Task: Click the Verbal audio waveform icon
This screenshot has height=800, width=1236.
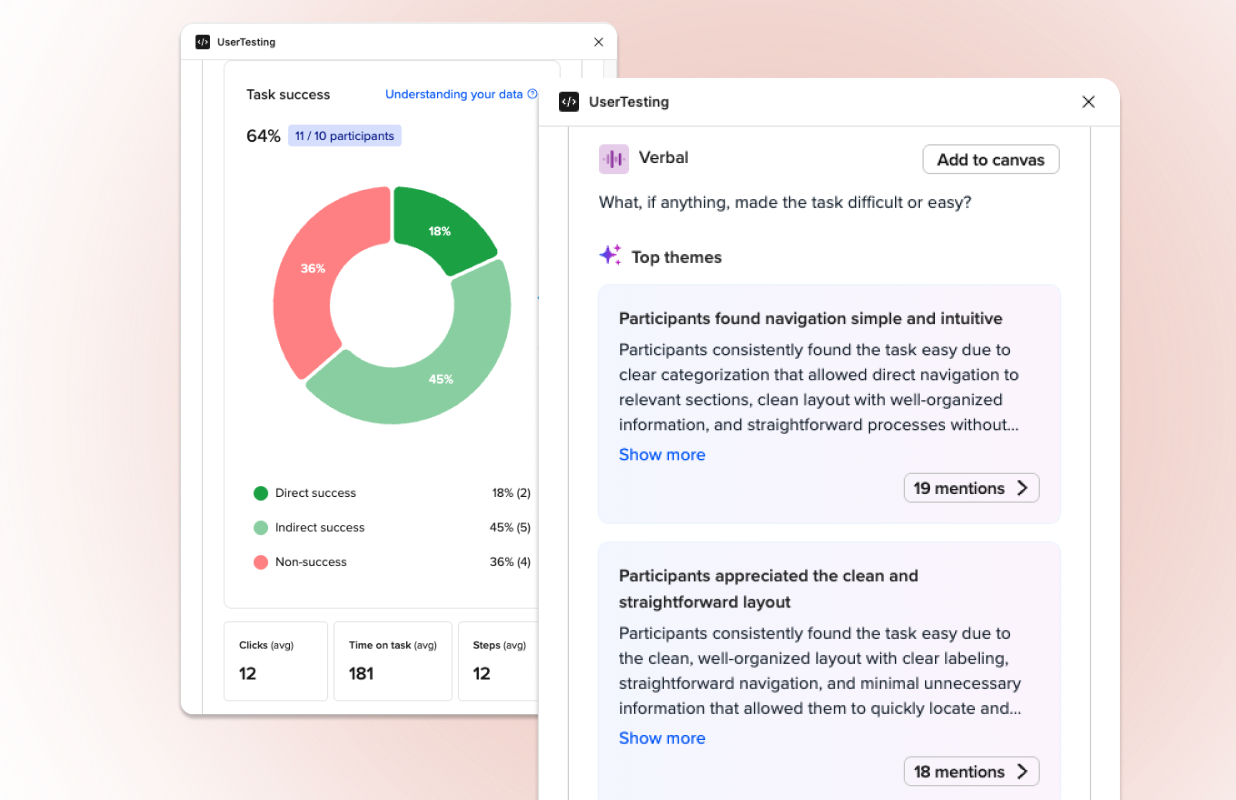Action: click(x=614, y=159)
